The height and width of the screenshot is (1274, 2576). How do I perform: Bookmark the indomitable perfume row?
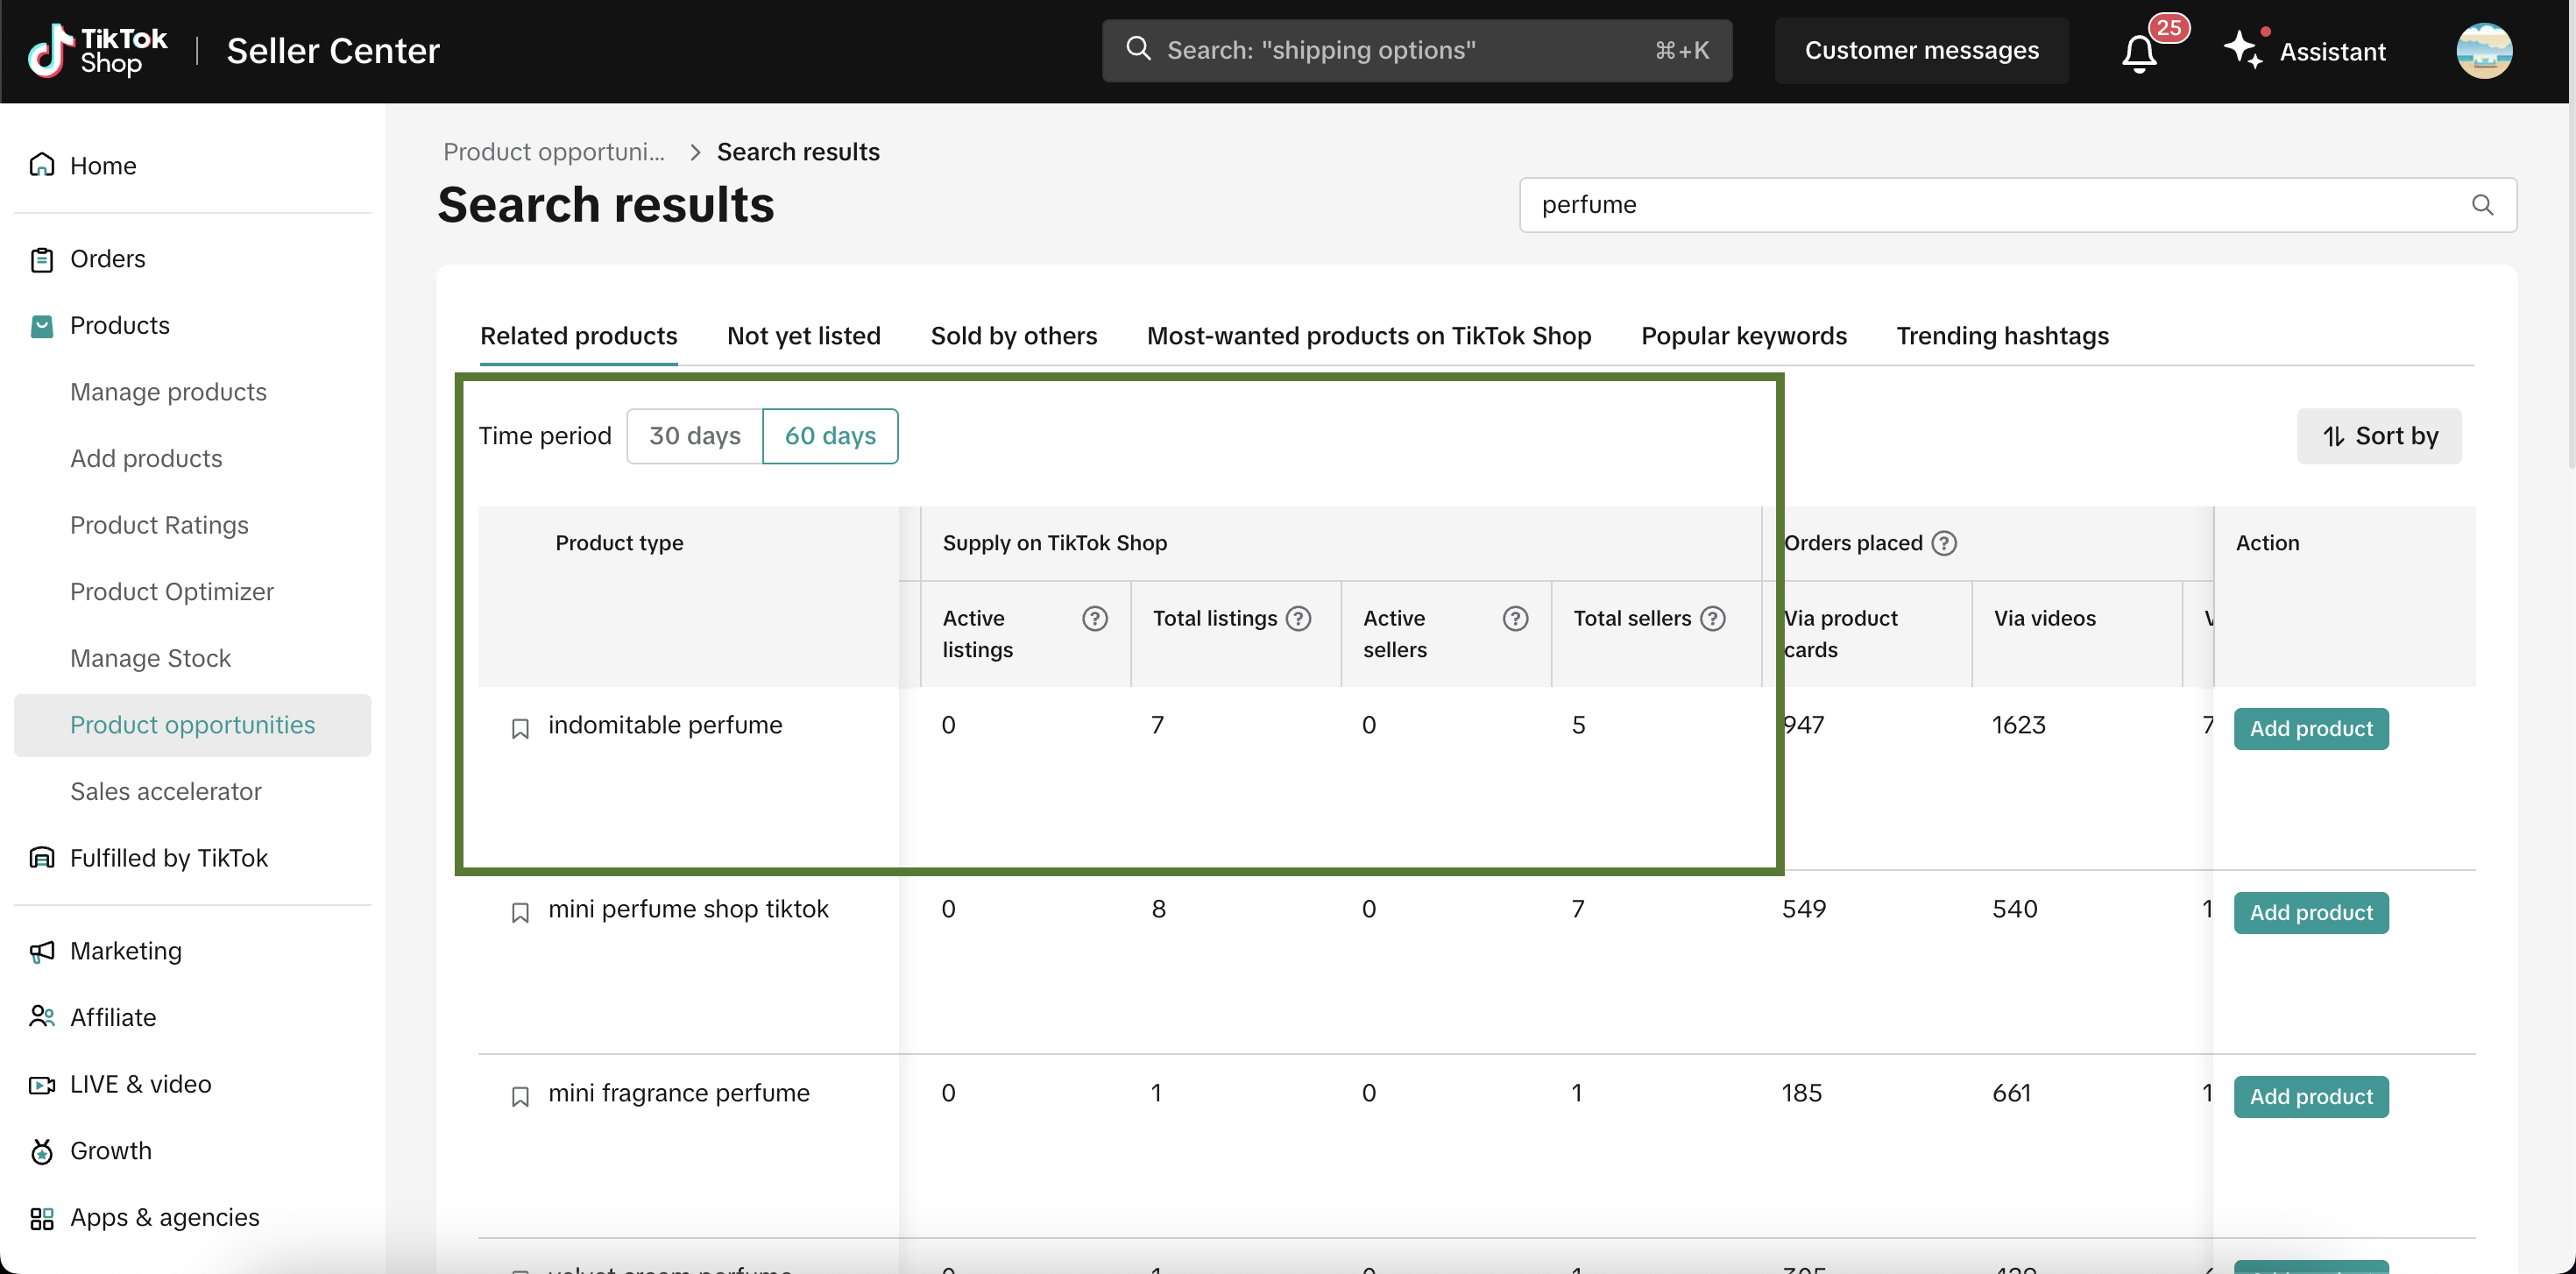pos(520,728)
